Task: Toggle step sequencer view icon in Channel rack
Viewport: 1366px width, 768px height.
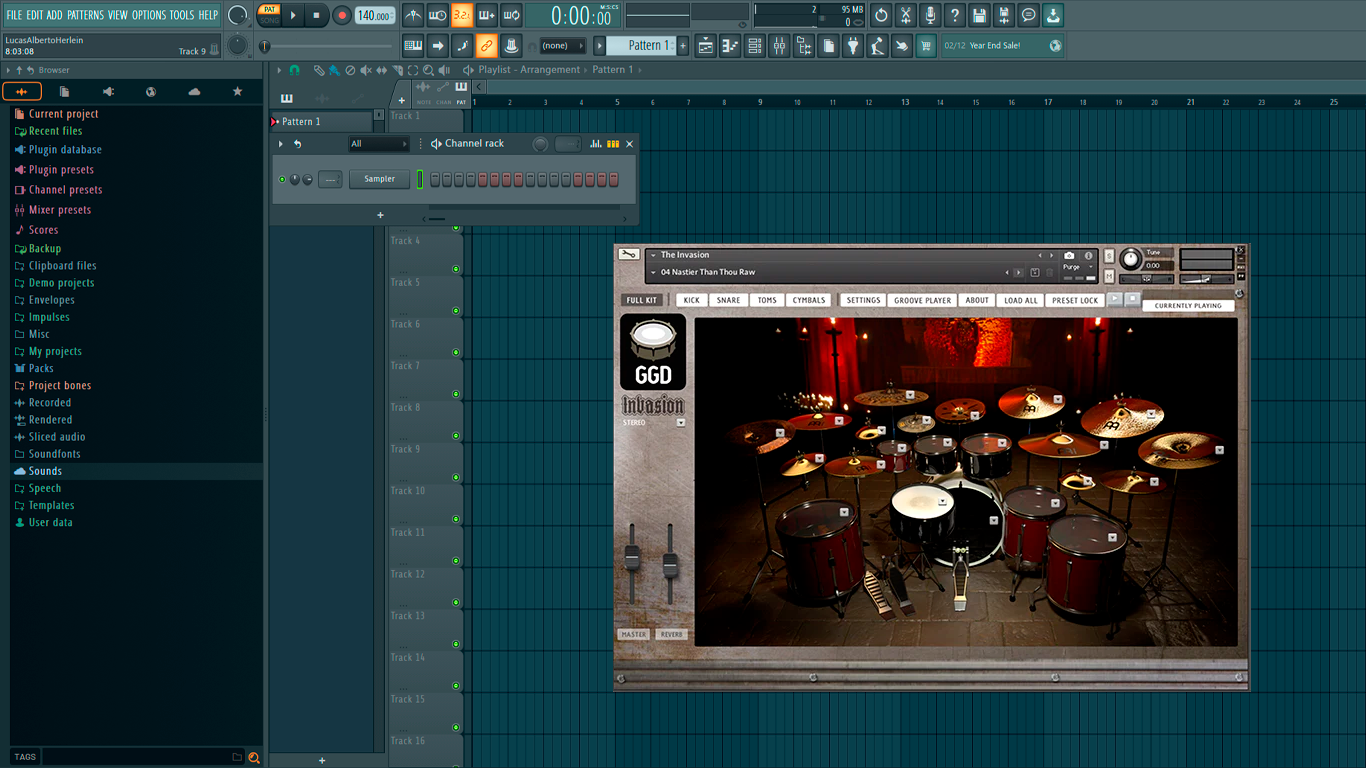Action: [613, 144]
